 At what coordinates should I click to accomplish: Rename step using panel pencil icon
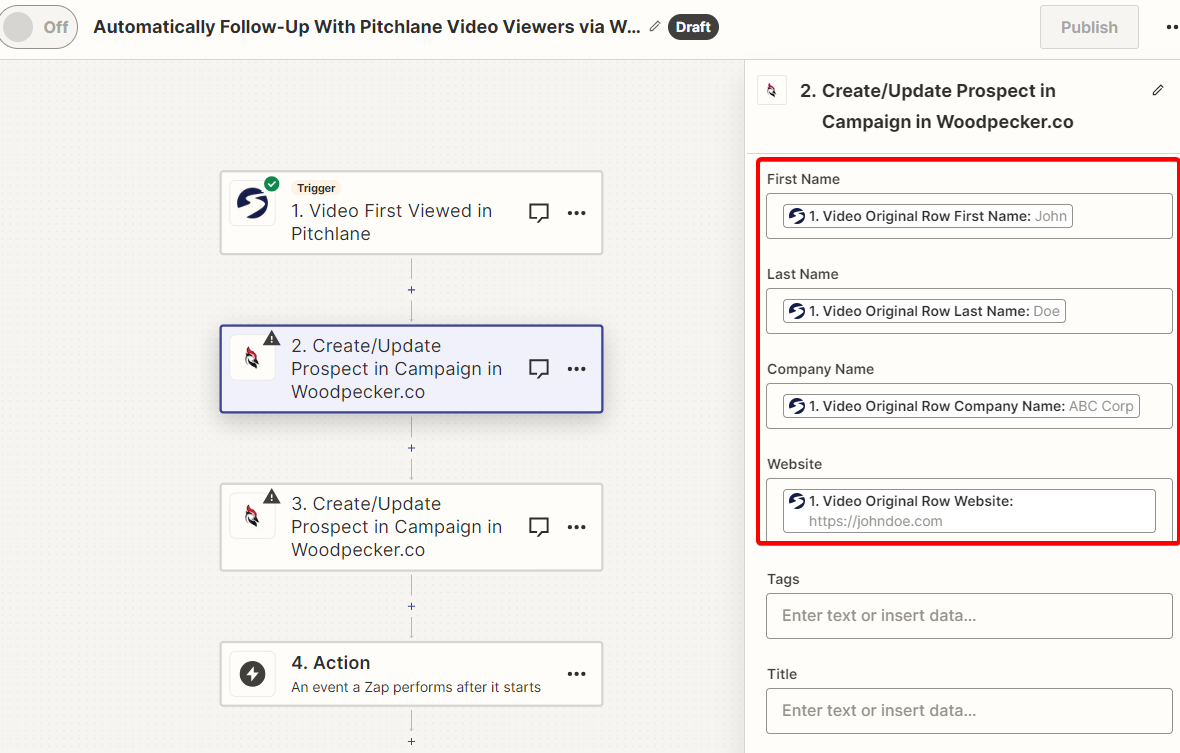[x=1157, y=90]
